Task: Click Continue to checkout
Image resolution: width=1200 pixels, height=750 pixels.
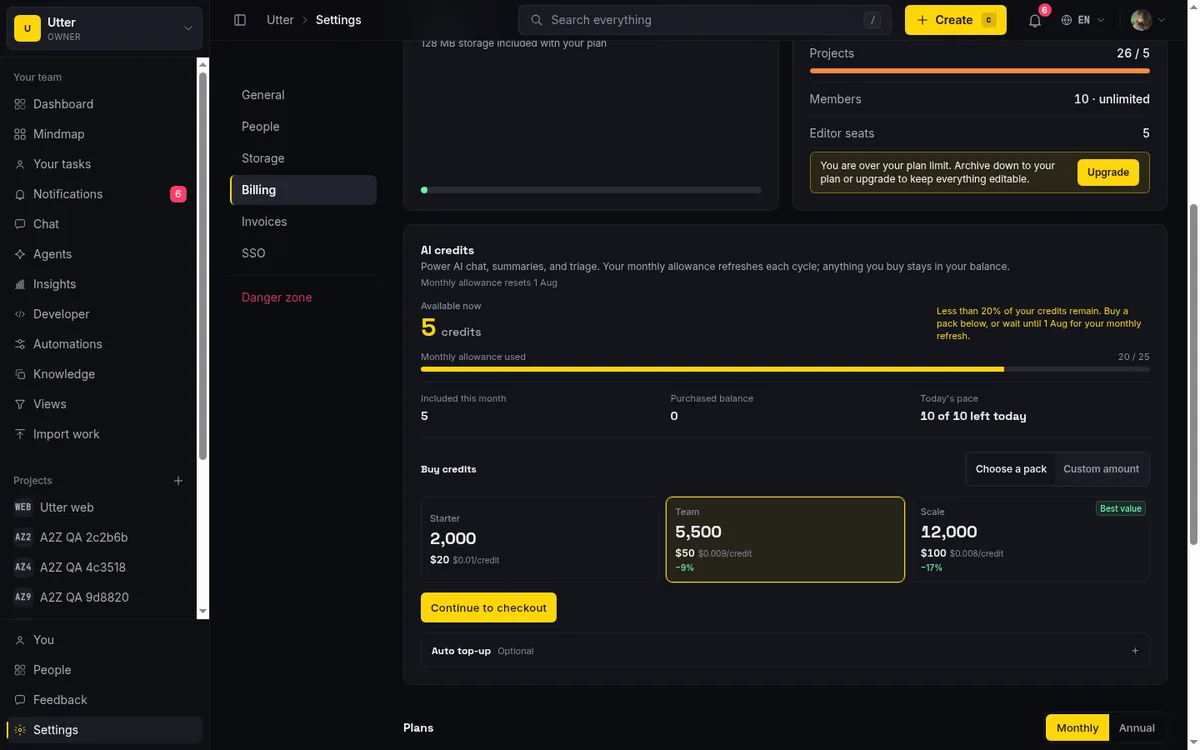Action: [x=488, y=608]
